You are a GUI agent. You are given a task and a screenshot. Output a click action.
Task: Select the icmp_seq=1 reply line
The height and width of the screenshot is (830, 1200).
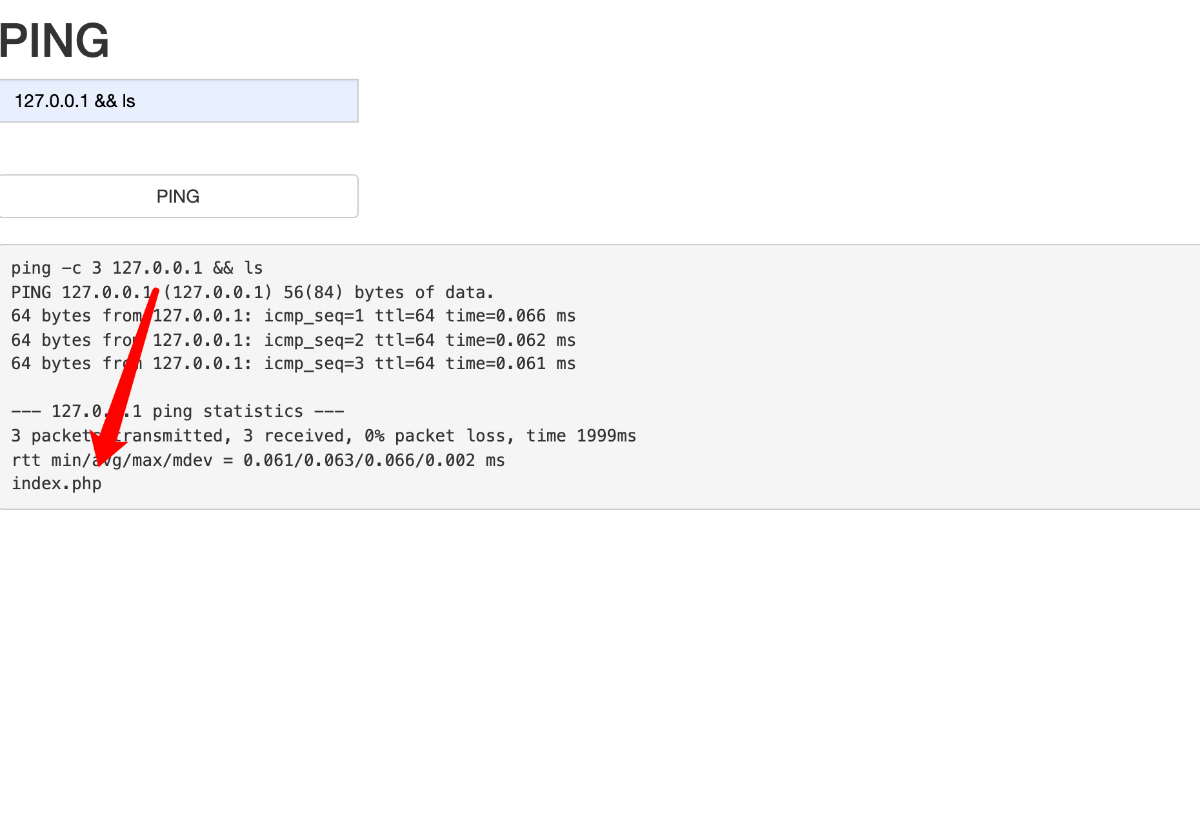tap(293, 316)
